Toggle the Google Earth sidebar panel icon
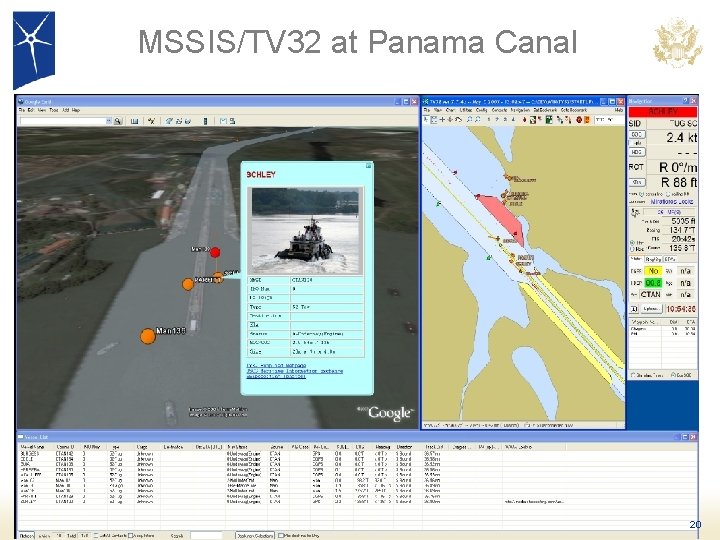Screen dimensions: 720x540 [135, 121]
